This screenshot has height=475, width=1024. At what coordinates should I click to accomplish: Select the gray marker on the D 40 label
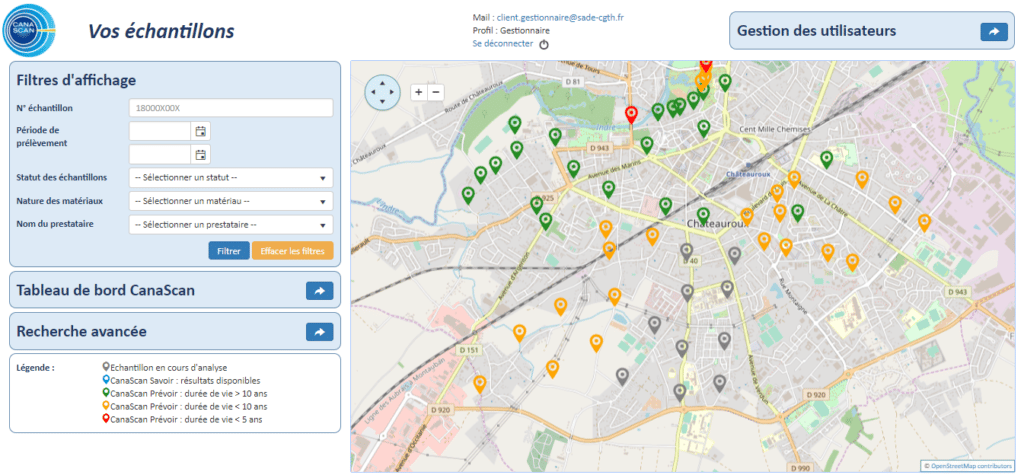pos(686,251)
